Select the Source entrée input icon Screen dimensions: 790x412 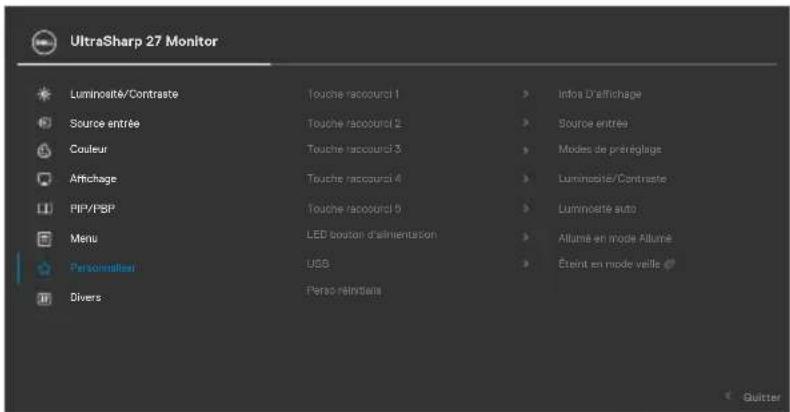coord(44,123)
